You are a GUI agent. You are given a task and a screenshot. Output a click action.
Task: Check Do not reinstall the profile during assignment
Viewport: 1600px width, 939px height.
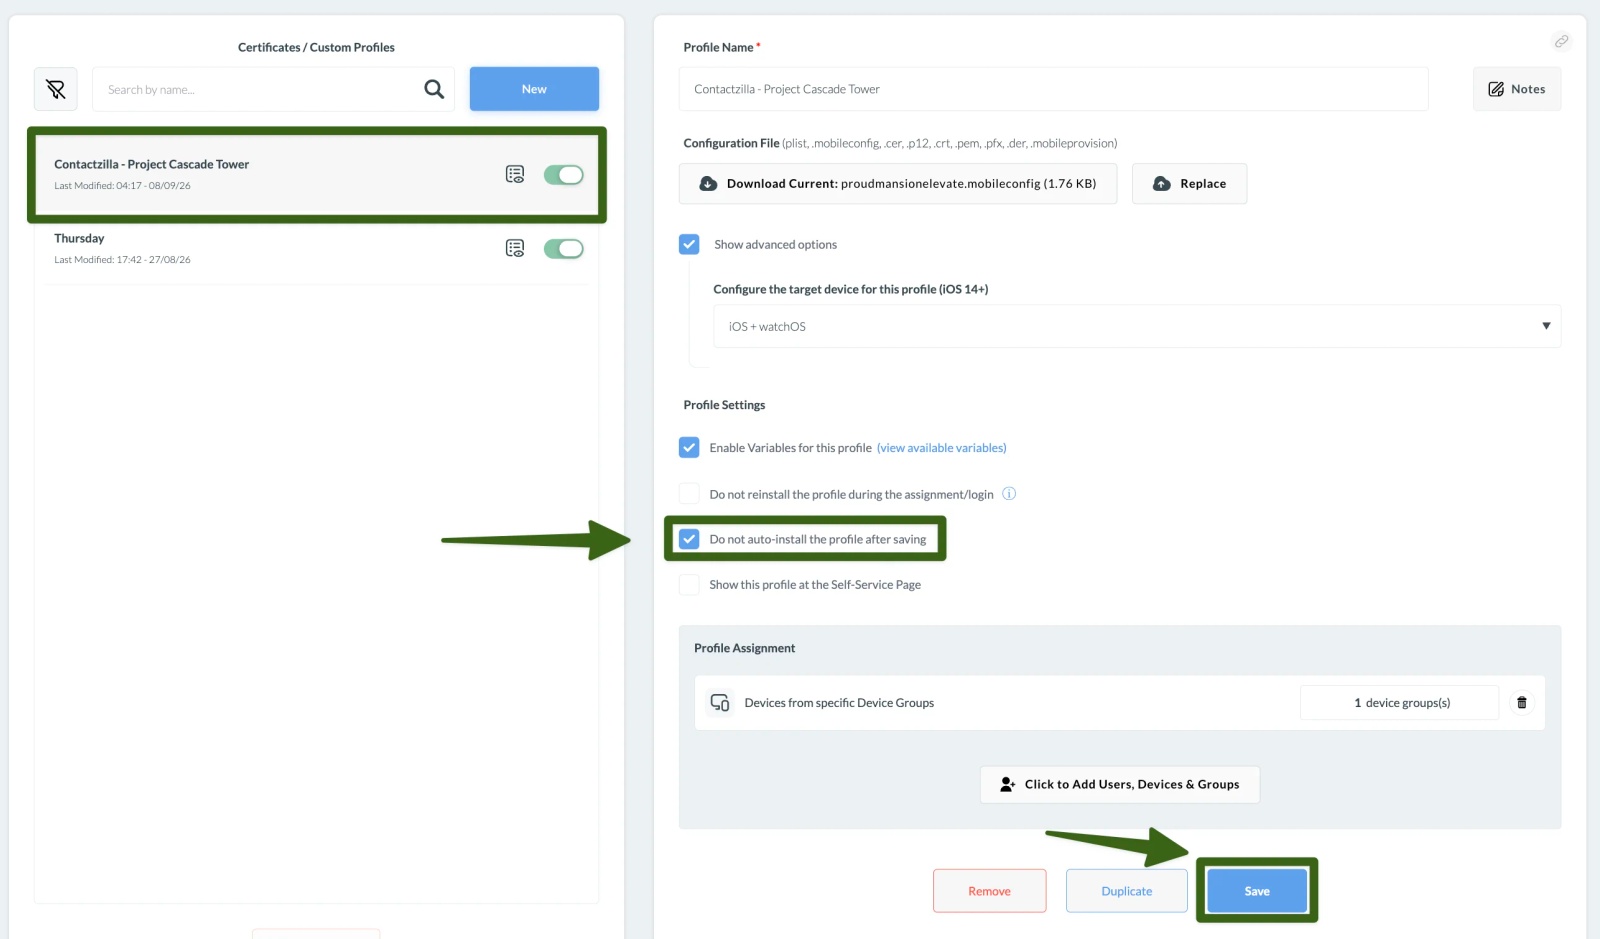(x=689, y=493)
